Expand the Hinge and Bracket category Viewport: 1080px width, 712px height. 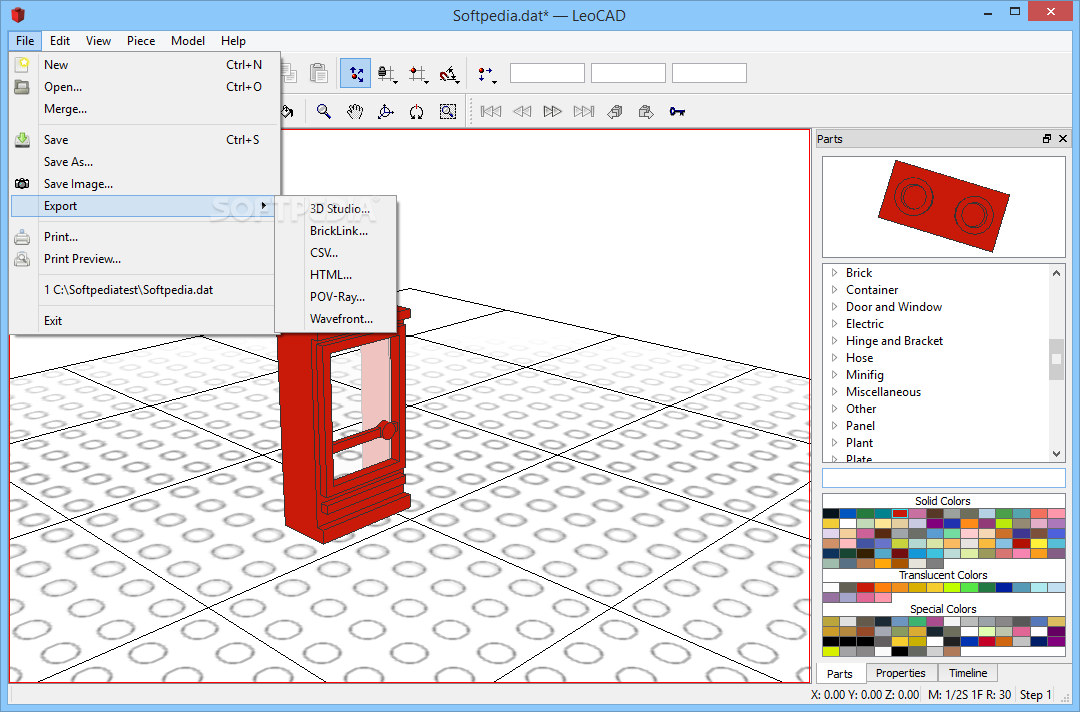(x=834, y=341)
